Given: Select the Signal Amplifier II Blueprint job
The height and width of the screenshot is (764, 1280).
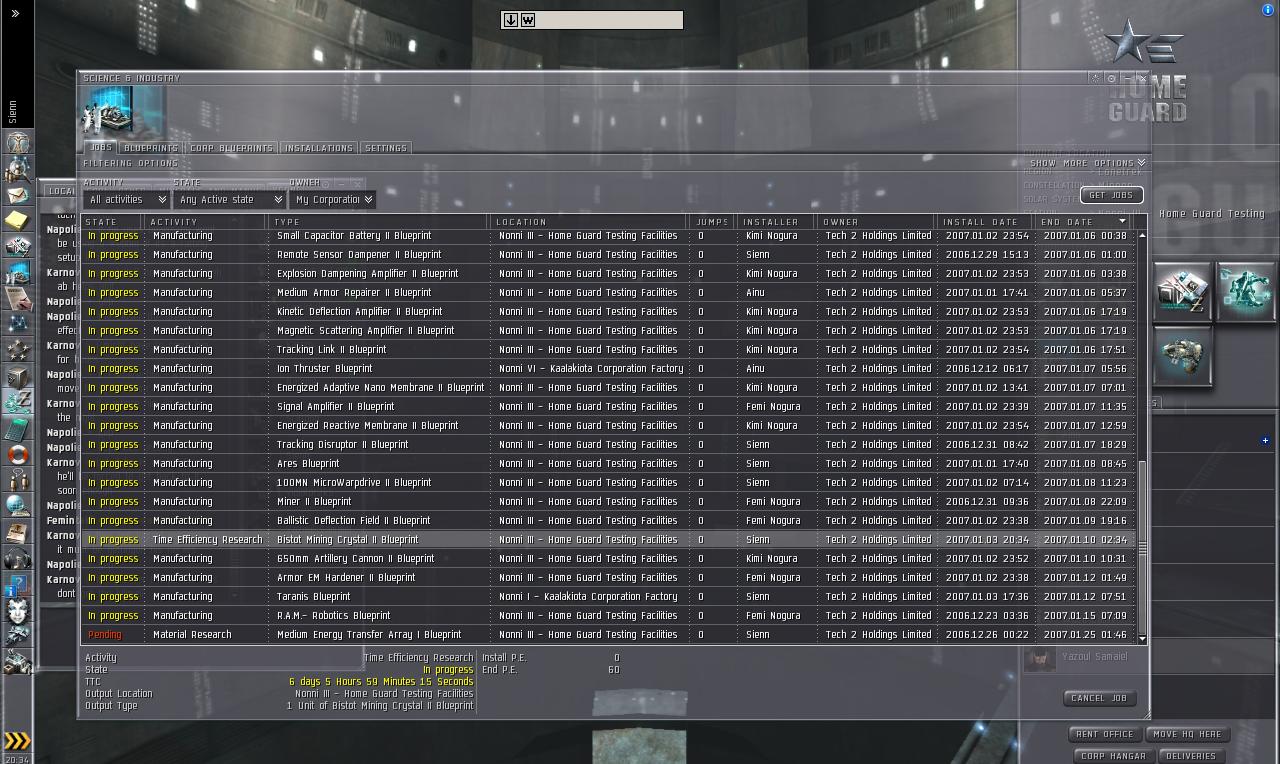Looking at the screenshot, I should click(x=609, y=407).
